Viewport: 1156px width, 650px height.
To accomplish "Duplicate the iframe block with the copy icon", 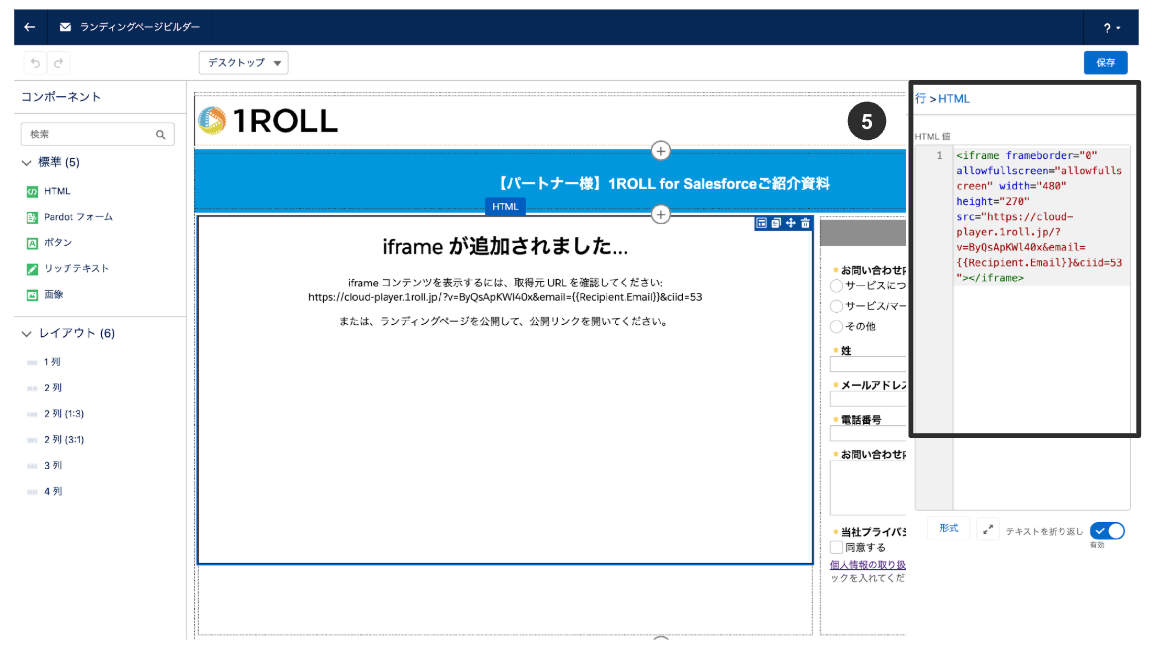I will [x=776, y=223].
